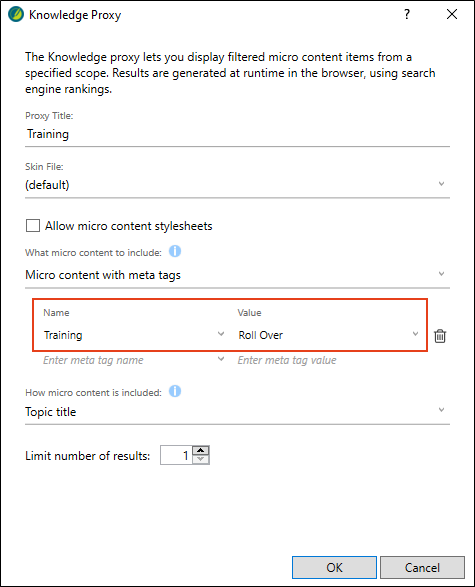The width and height of the screenshot is (475, 587).
Task: Click info icon beside How micro content is included
Action: pos(175,391)
